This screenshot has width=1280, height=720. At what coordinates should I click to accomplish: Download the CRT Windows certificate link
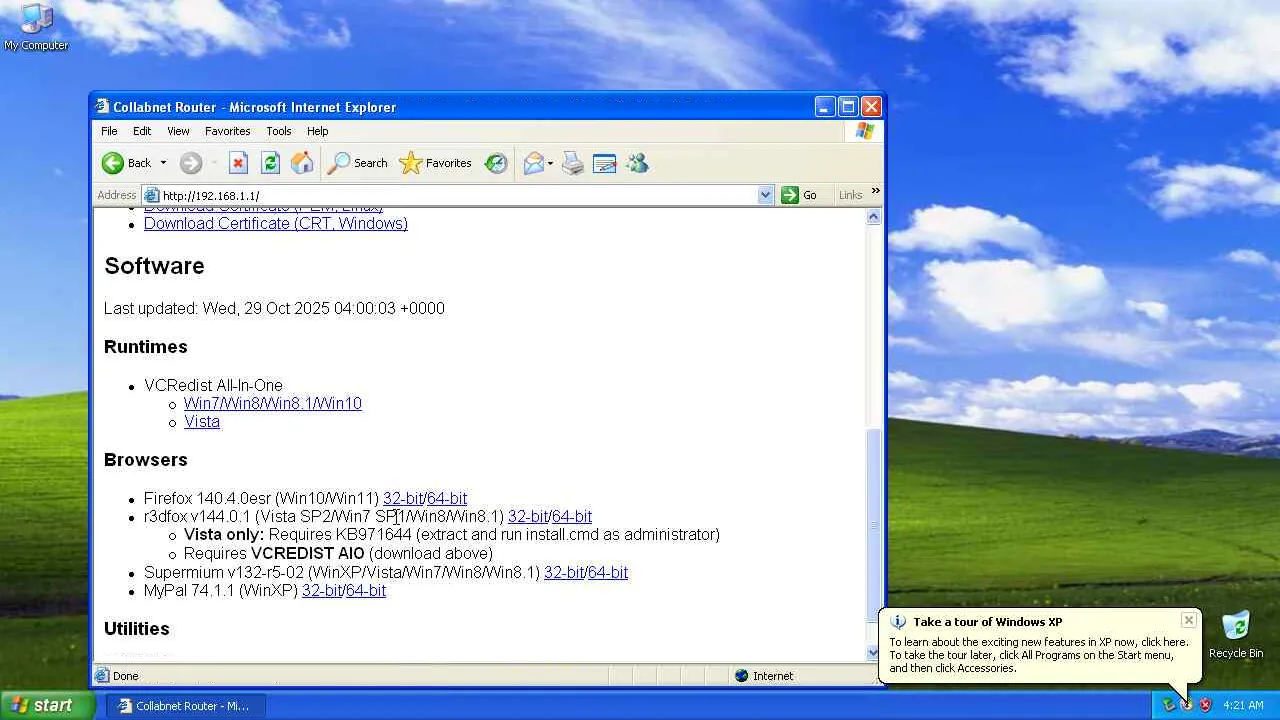[276, 223]
